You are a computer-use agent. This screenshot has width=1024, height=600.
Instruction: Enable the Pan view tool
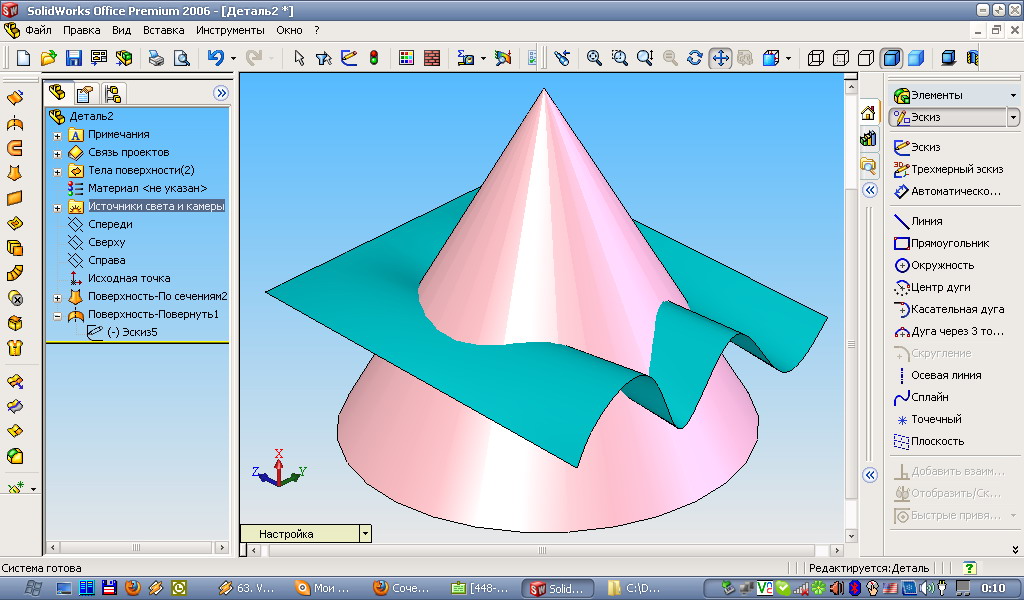coord(720,58)
